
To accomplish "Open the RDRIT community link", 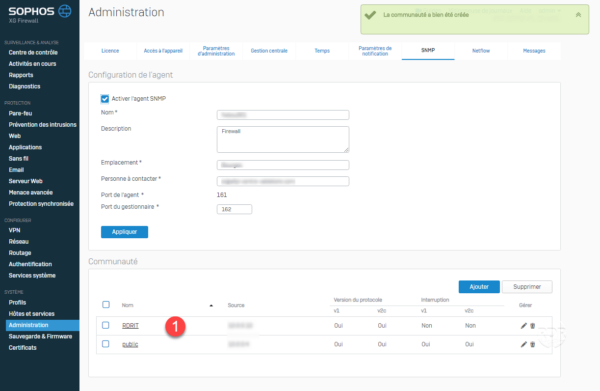I will (130, 326).
